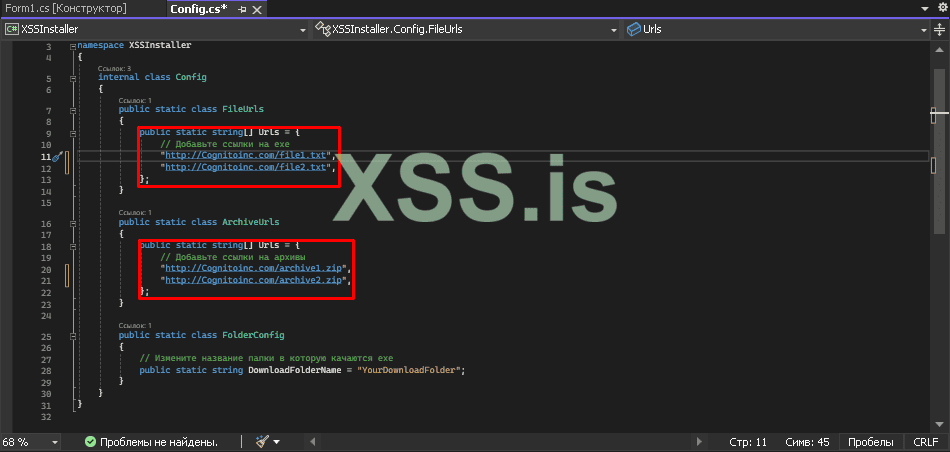Open the XSSInstaller project dropdown

coord(304,30)
